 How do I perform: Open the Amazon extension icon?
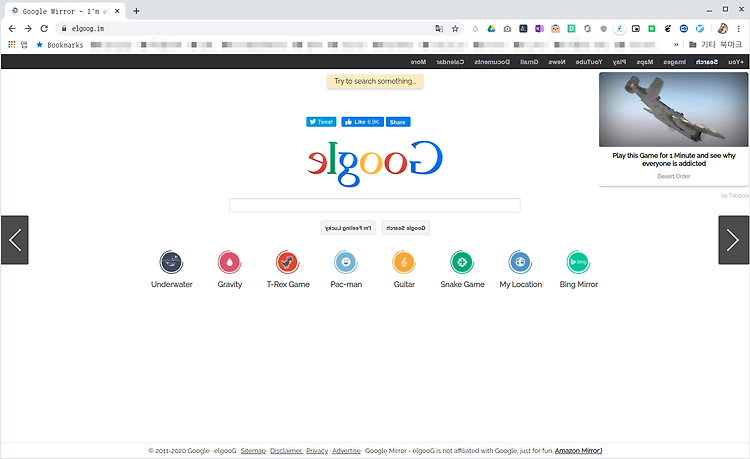(x=523, y=29)
